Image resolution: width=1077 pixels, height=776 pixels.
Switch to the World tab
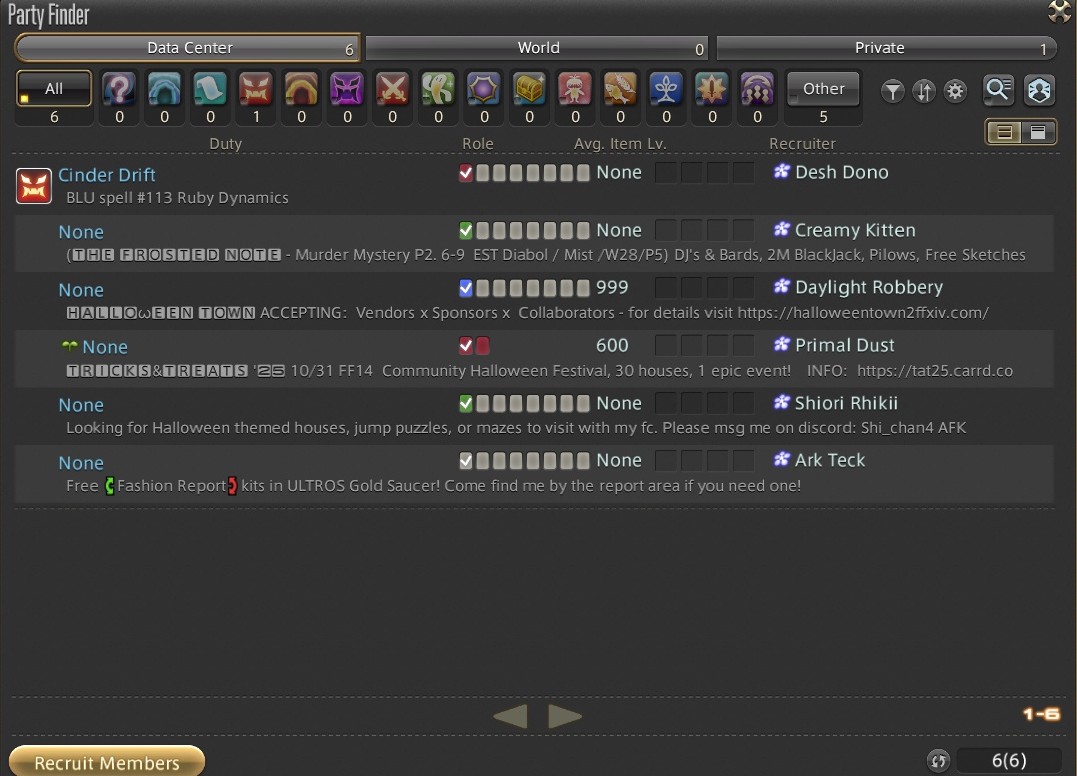click(x=537, y=48)
